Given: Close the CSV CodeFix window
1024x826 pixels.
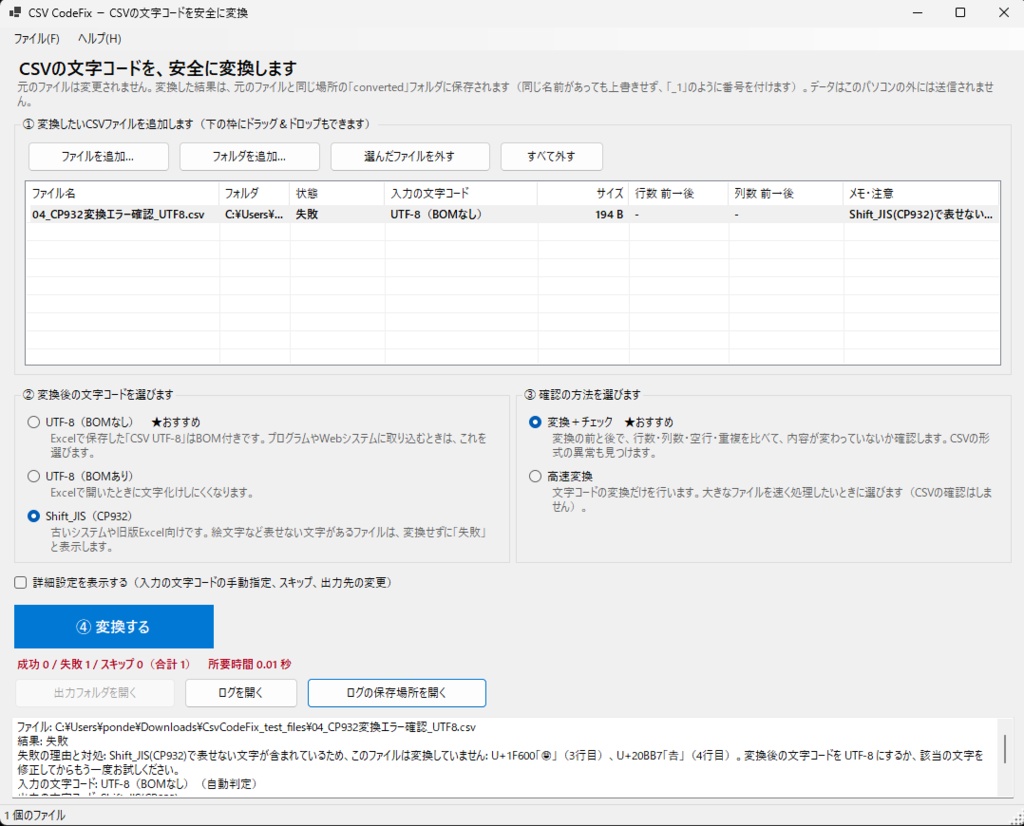Looking at the screenshot, I should click(1004, 12).
